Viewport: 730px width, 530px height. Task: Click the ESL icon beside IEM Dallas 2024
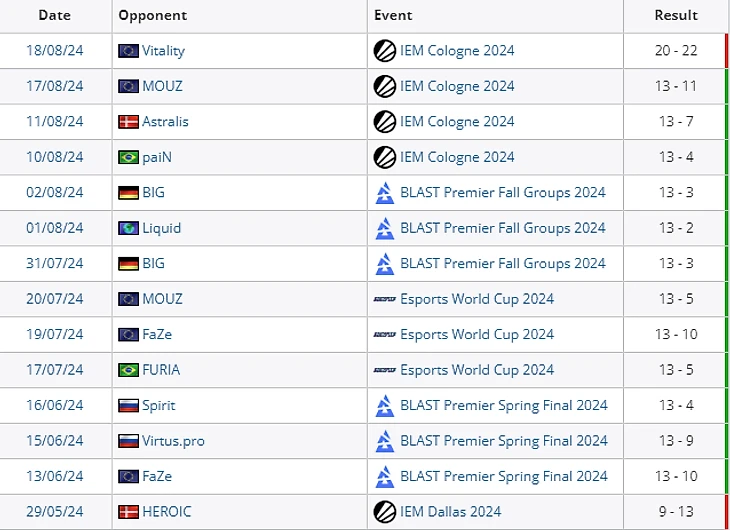click(x=384, y=512)
